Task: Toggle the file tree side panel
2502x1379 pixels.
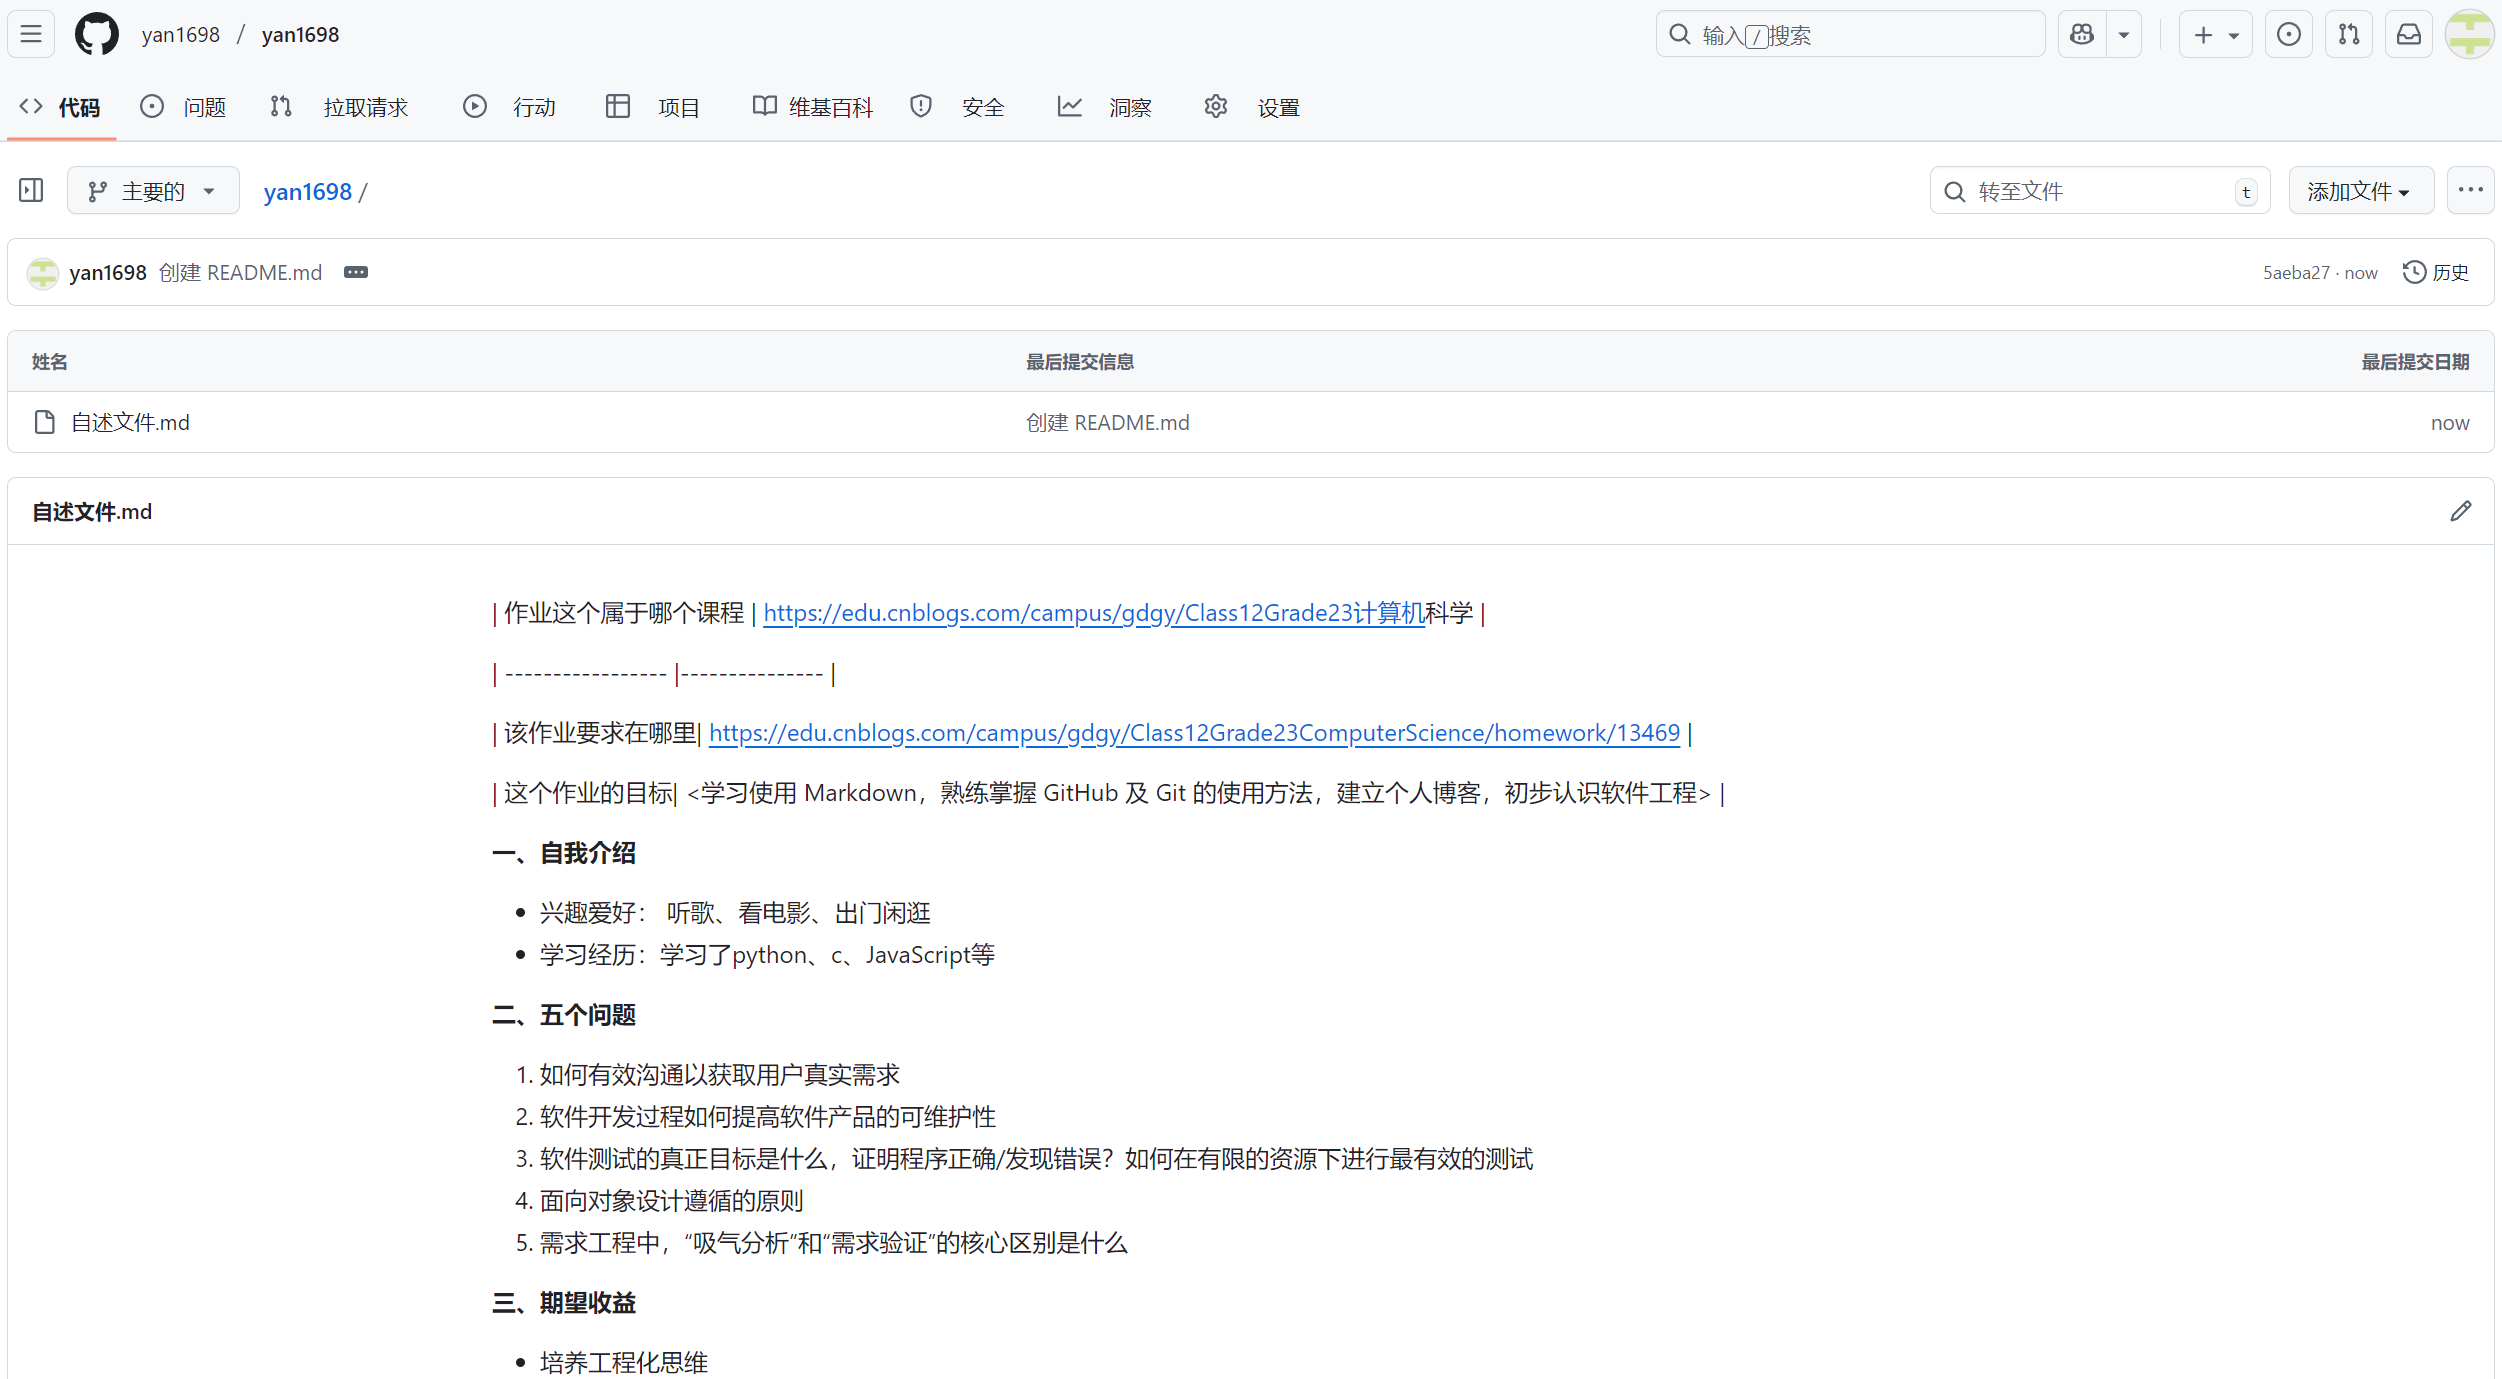Action: 31,190
